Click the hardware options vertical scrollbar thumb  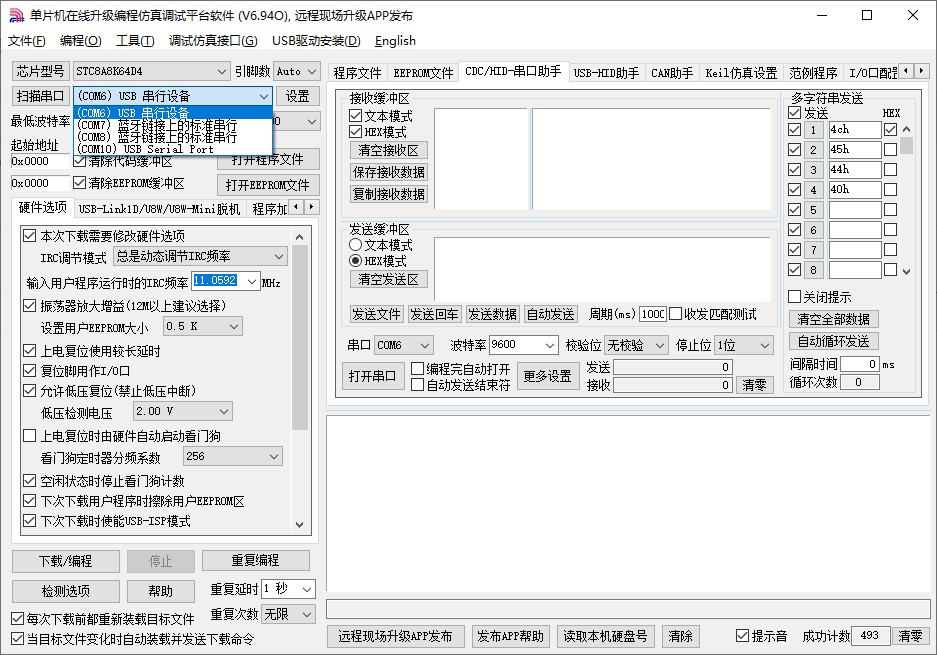click(299, 338)
